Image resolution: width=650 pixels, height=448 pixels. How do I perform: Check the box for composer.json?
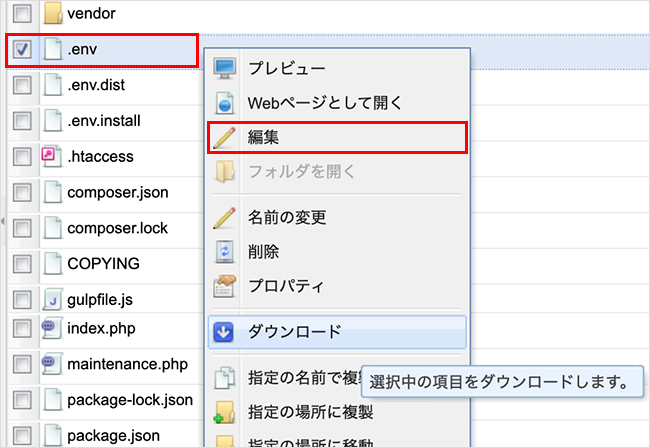tap(23, 193)
